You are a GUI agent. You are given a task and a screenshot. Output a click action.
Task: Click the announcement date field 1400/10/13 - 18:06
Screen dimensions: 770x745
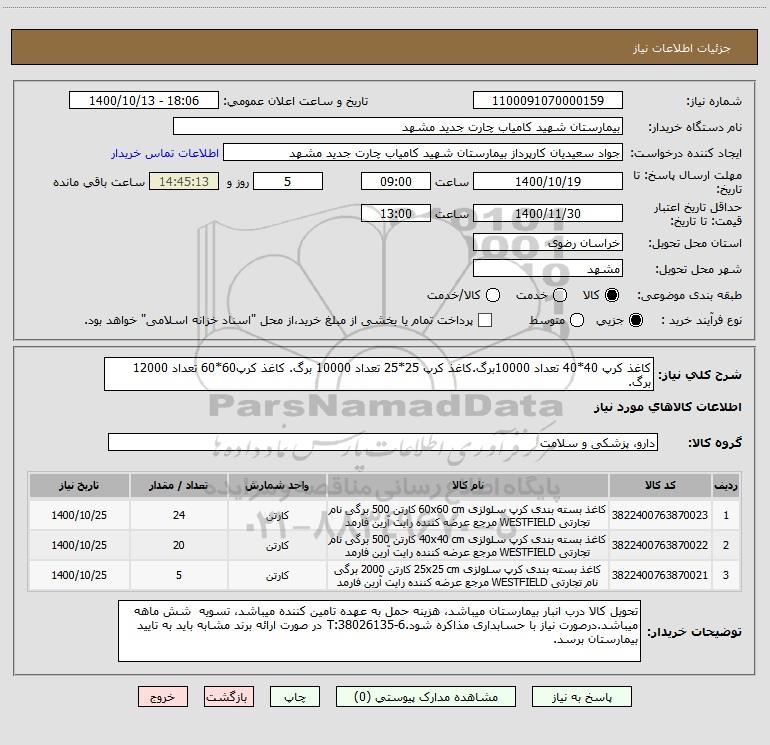pyautogui.click(x=144, y=101)
